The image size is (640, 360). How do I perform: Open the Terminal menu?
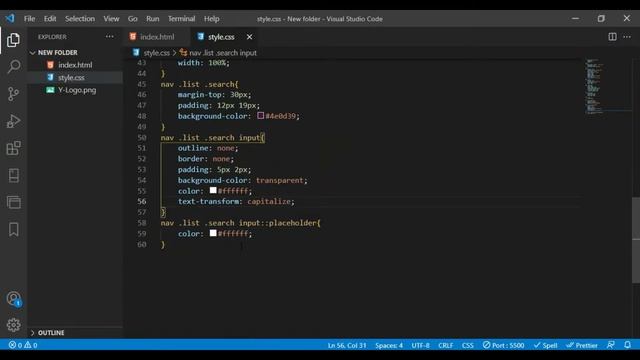click(x=181, y=19)
